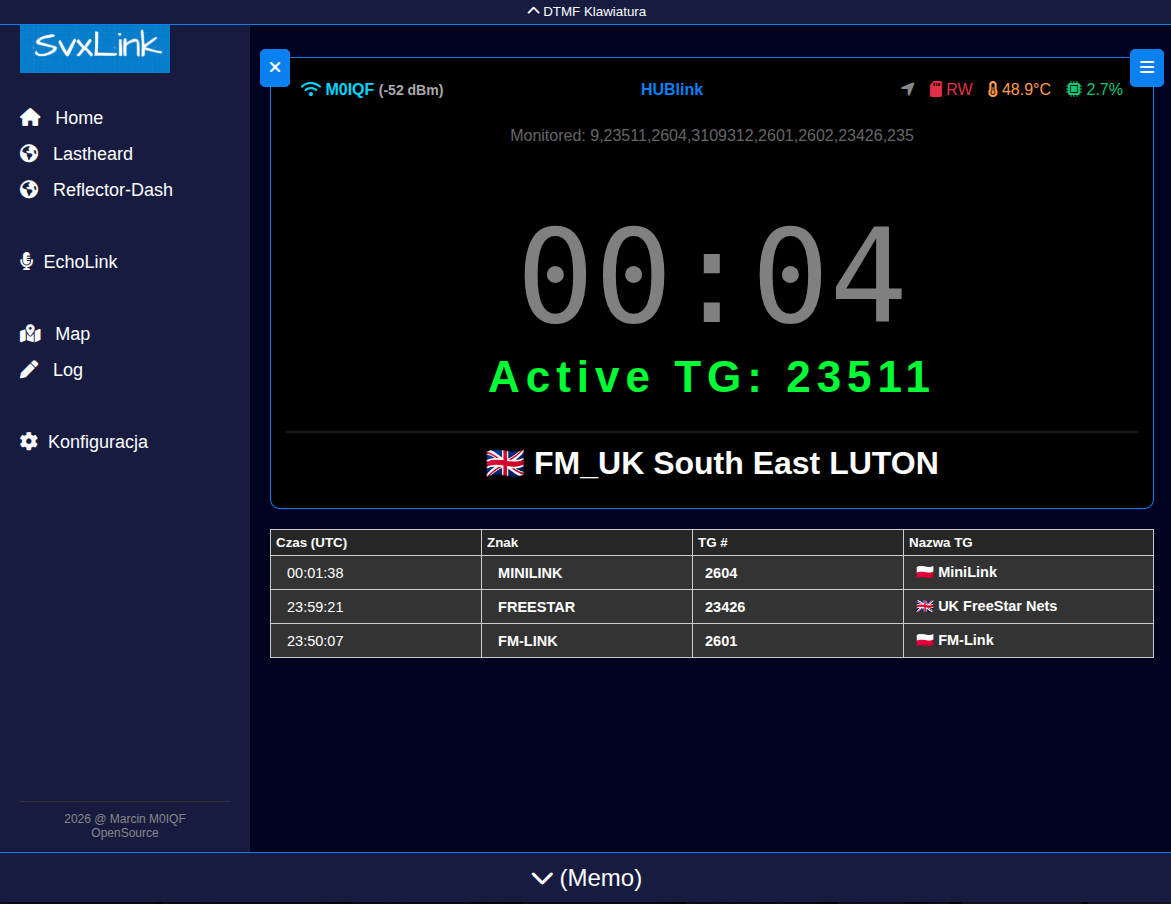
Task: Toggle the hamburger menu button
Action: (x=1146, y=68)
